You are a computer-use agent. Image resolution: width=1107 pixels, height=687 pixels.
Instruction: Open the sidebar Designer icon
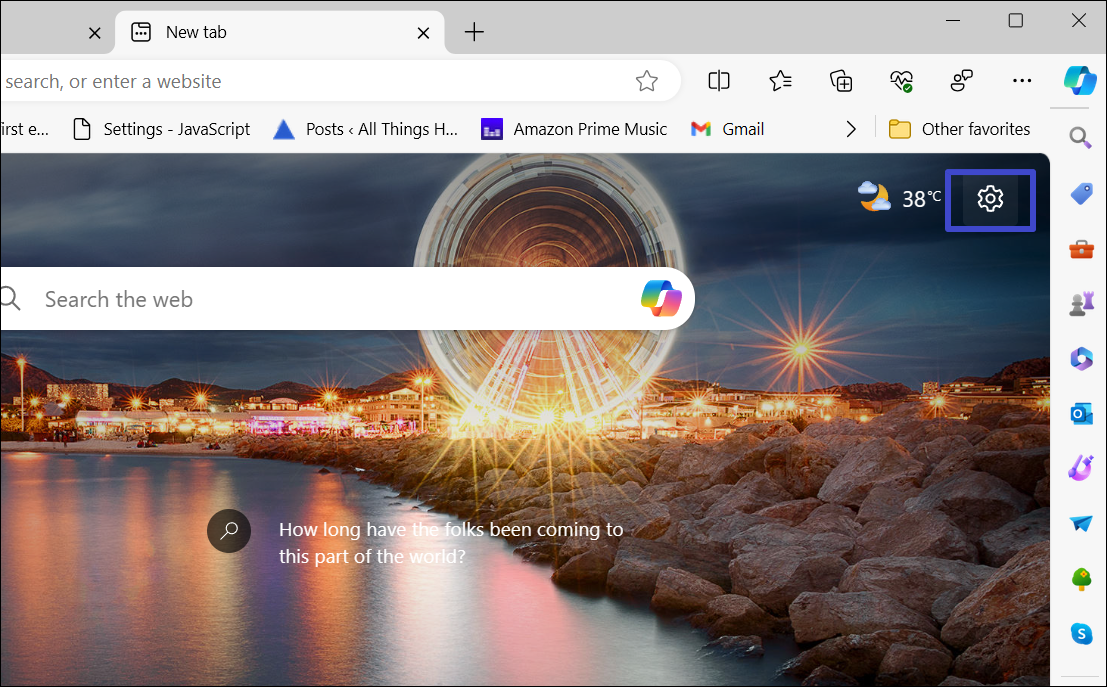click(x=1081, y=468)
